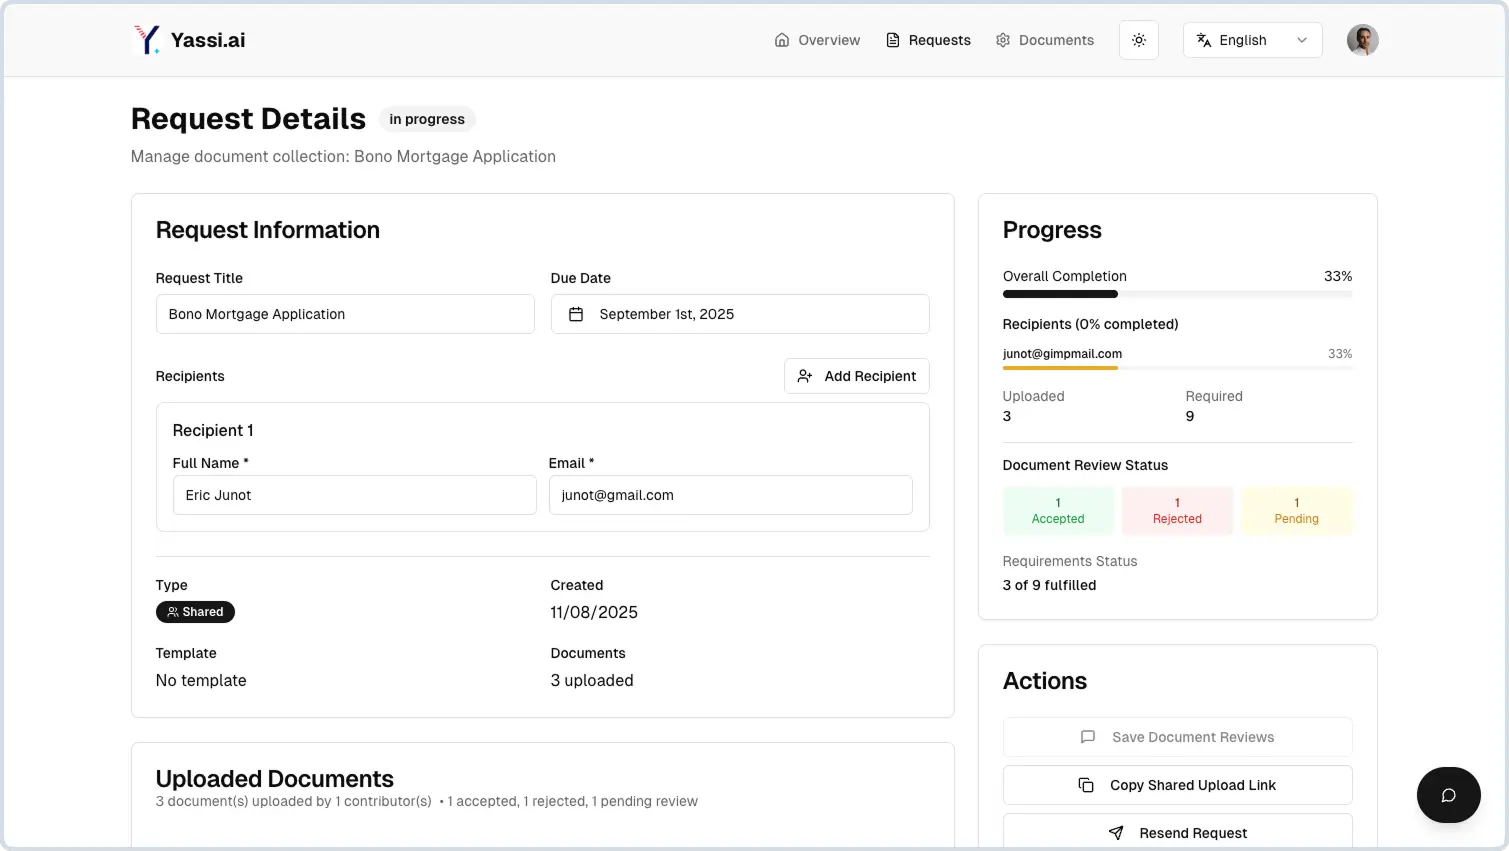This screenshot has width=1509, height=851.
Task: Open the English language dropdown
Action: point(1251,40)
